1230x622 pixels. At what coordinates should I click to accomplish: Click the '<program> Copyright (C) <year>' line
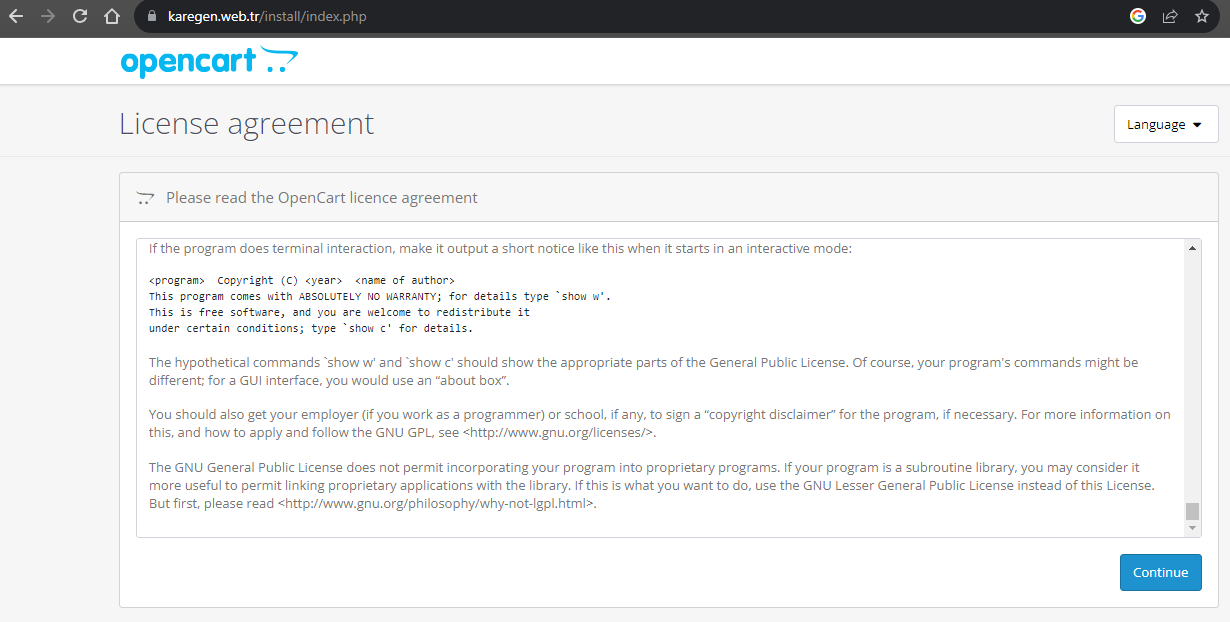[x=302, y=281]
